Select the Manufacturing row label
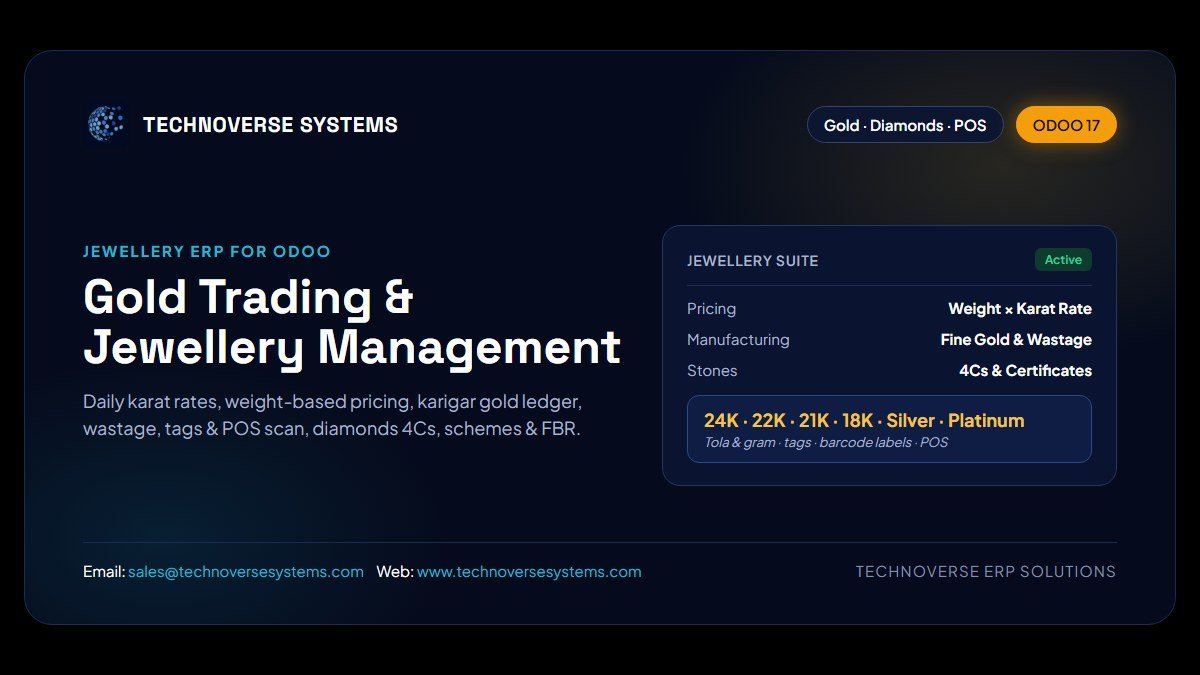Image resolution: width=1200 pixels, height=675 pixels. [738, 340]
